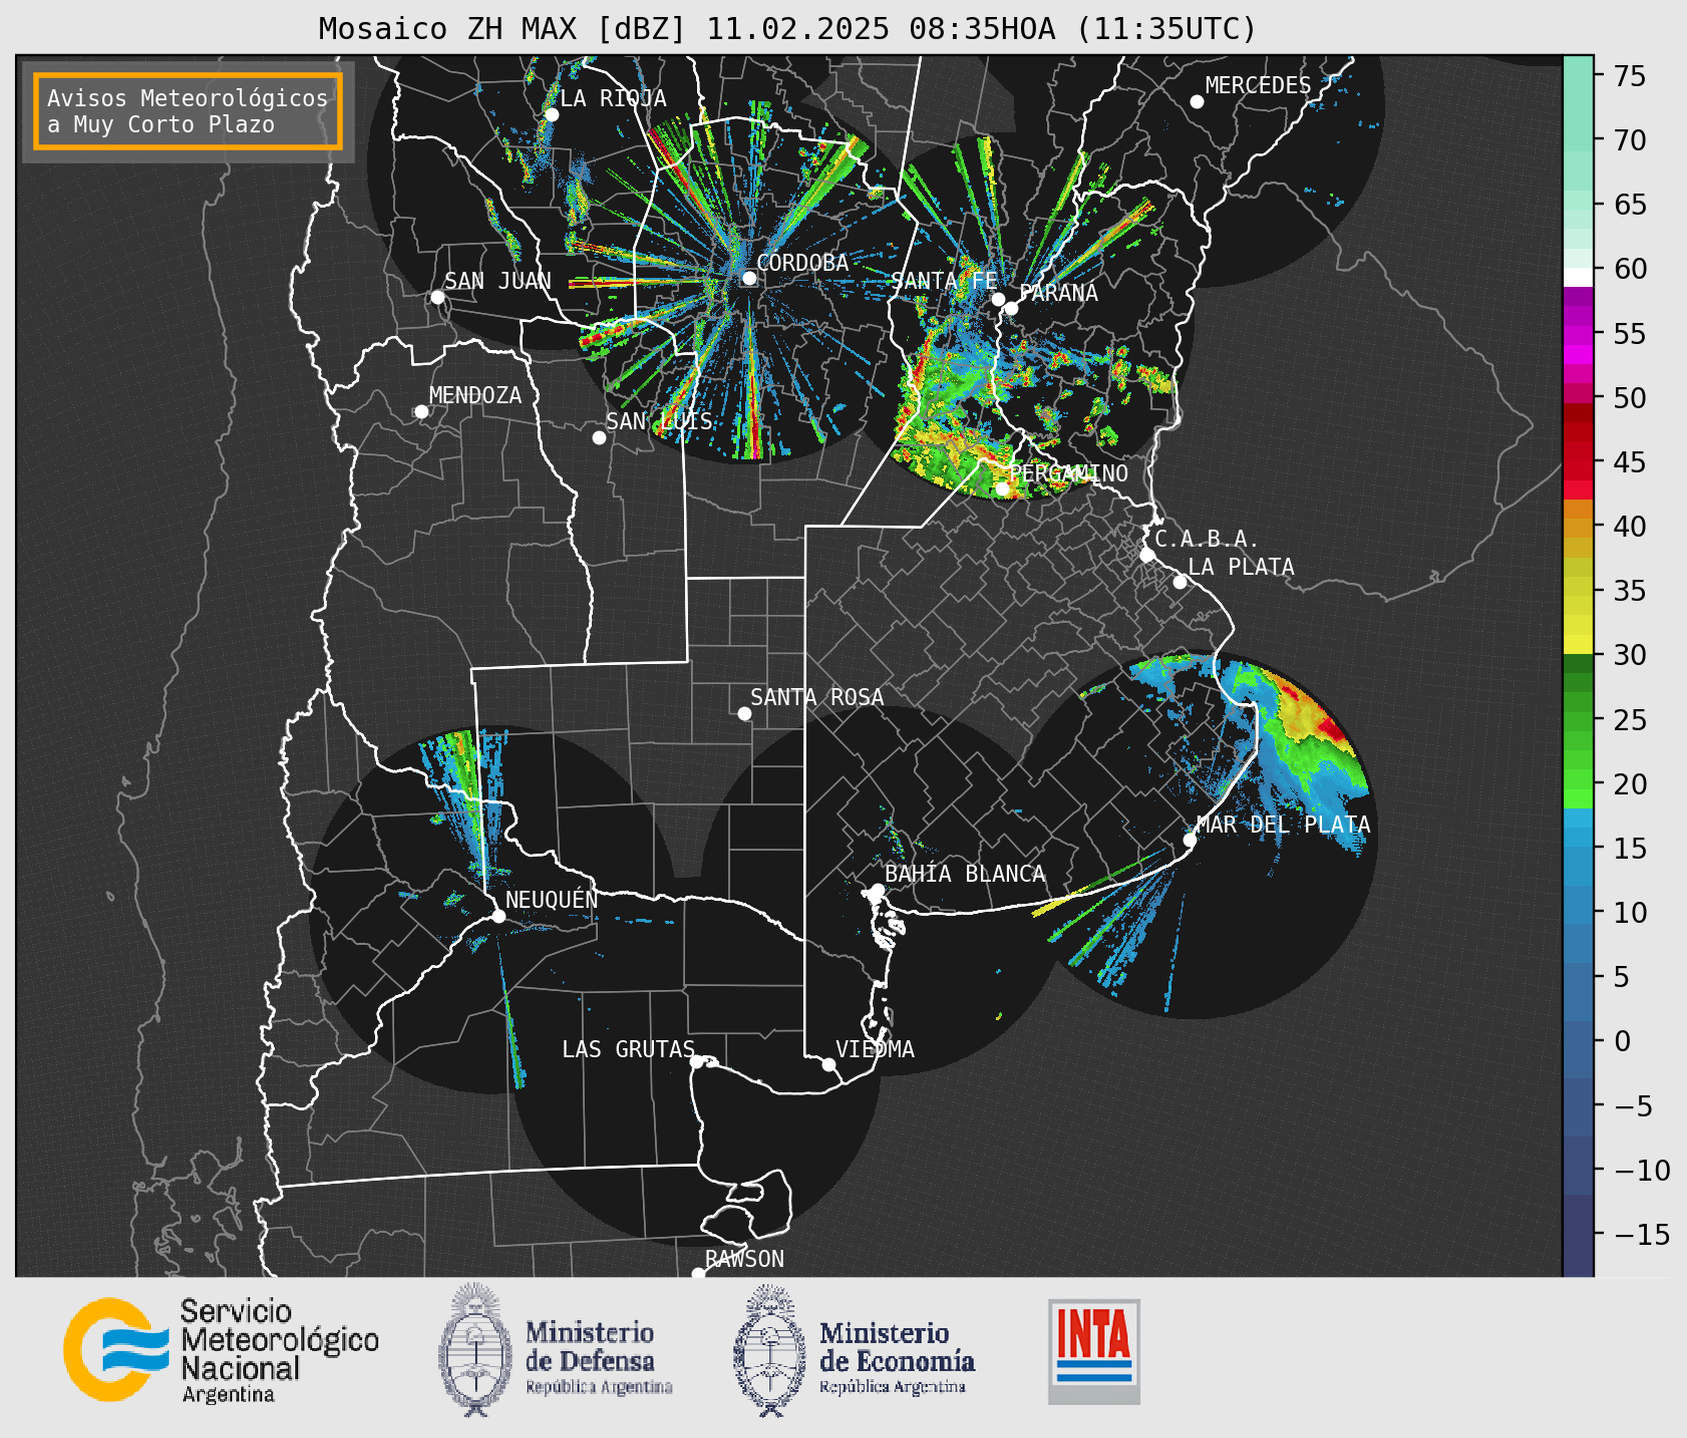Select the MAR DEL PLATA city marker

[x=1190, y=840]
